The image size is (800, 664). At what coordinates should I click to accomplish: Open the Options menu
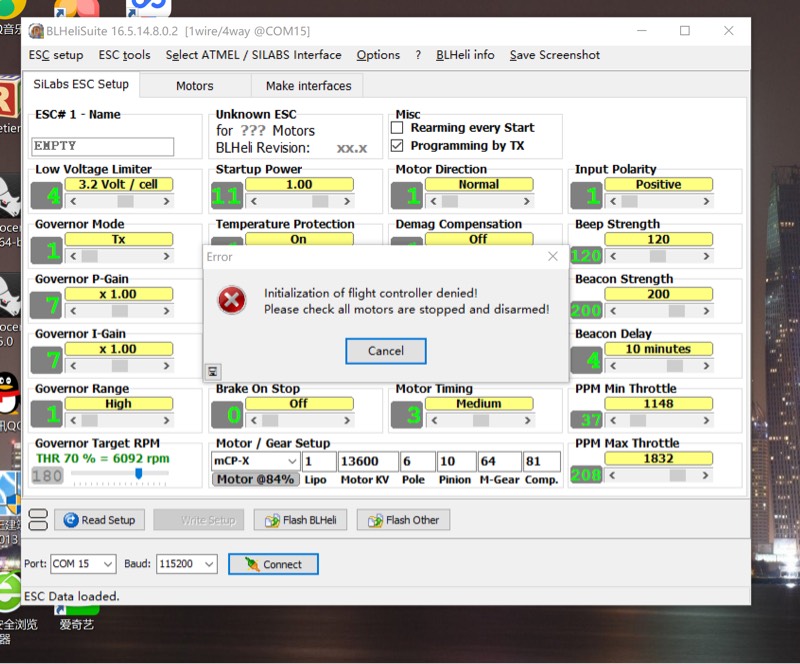(378, 55)
